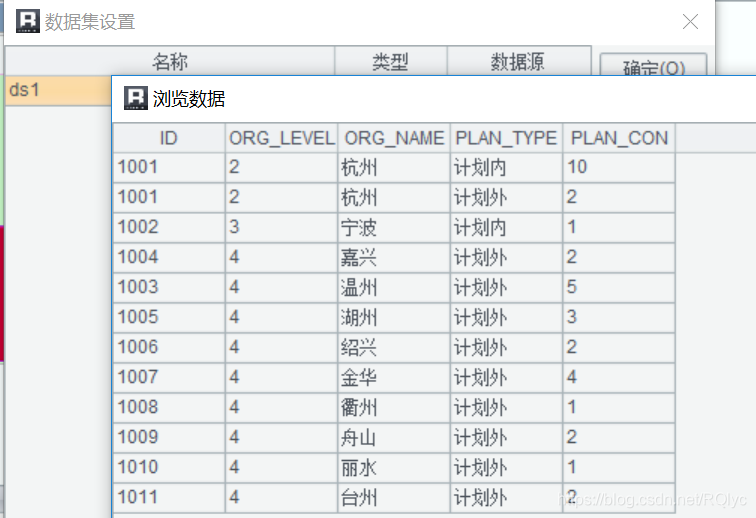Select the cell showing ID 1004

click(169, 258)
